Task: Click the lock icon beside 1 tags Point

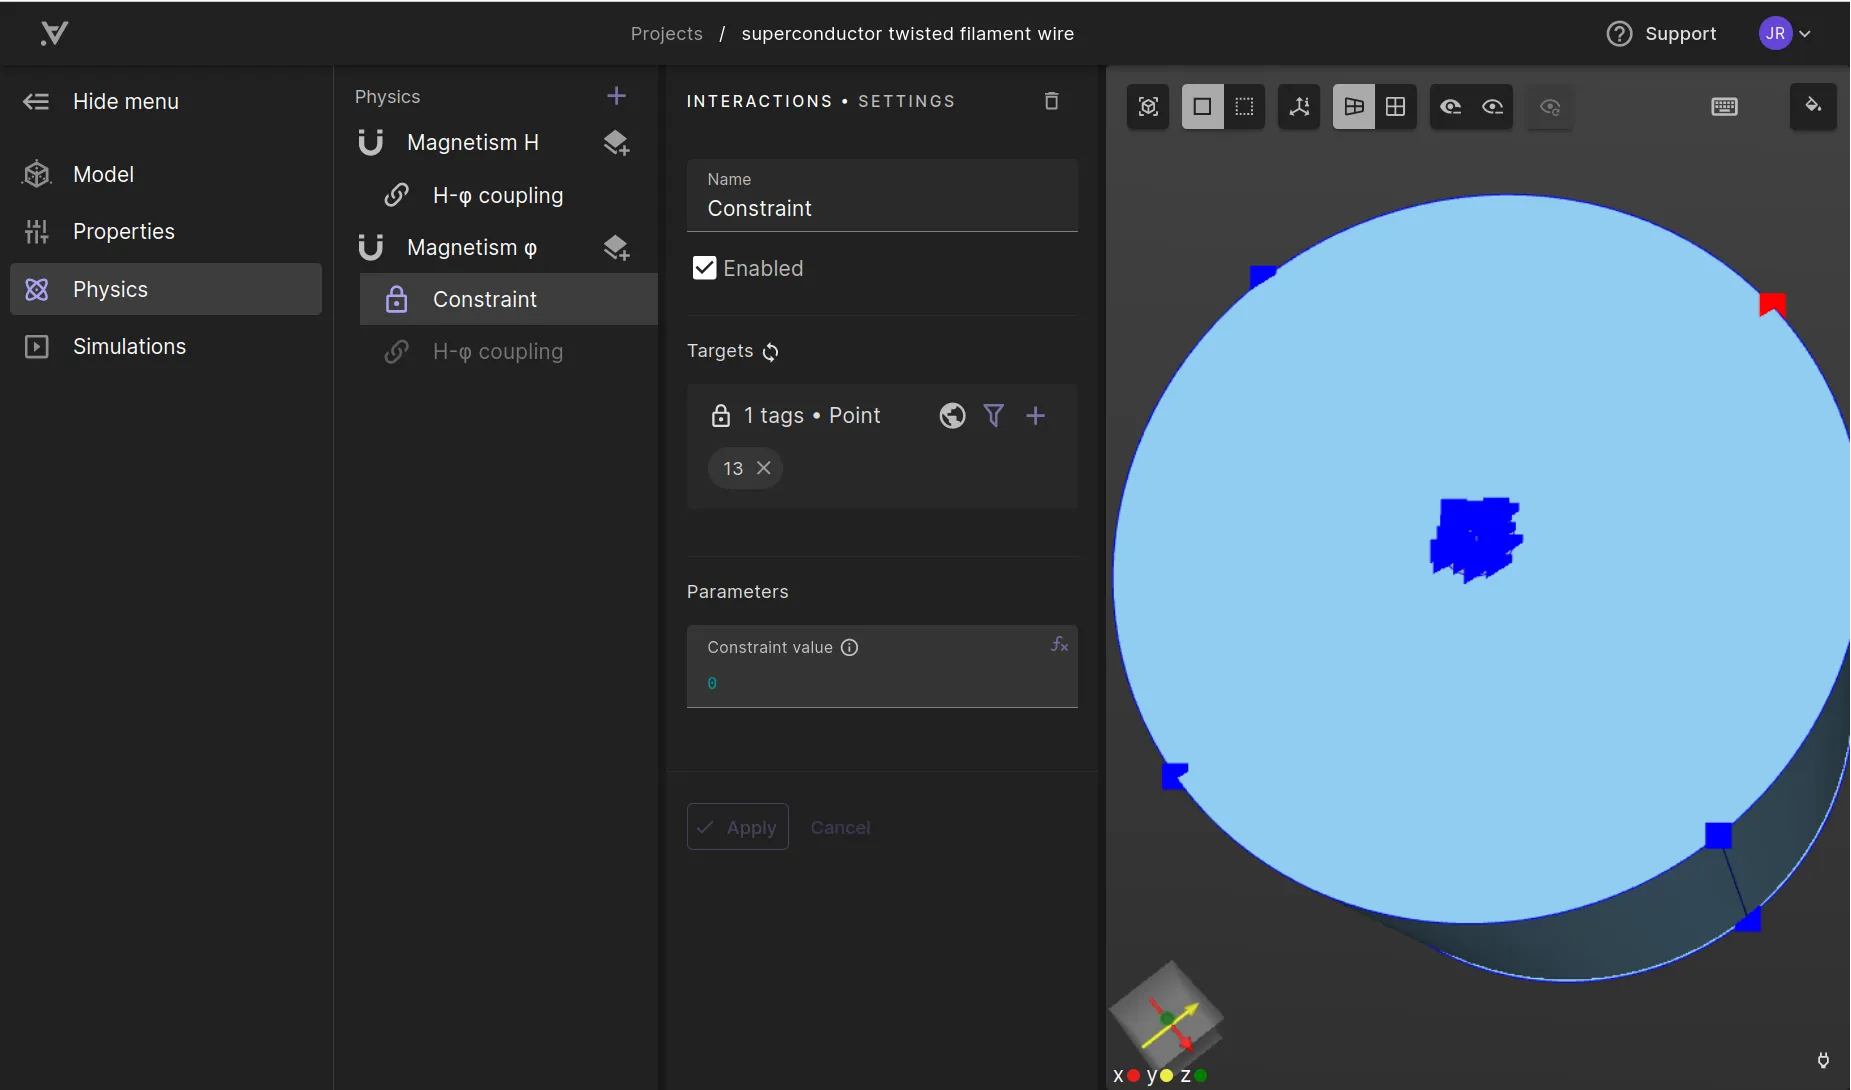Action: point(720,416)
